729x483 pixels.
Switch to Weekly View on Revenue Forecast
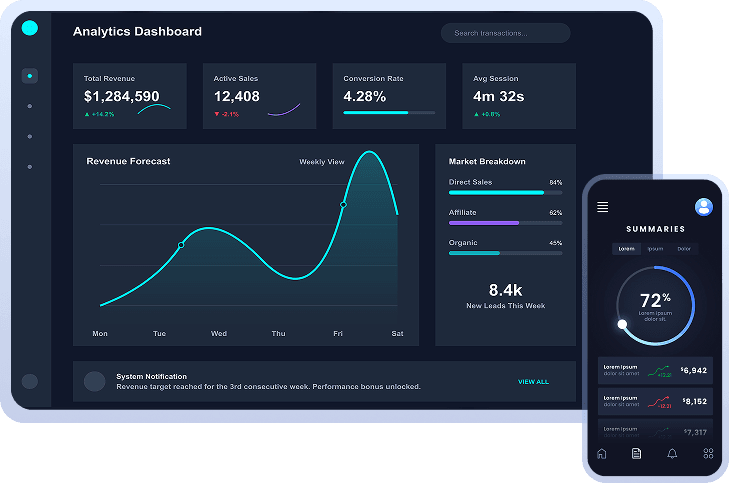[x=322, y=162]
